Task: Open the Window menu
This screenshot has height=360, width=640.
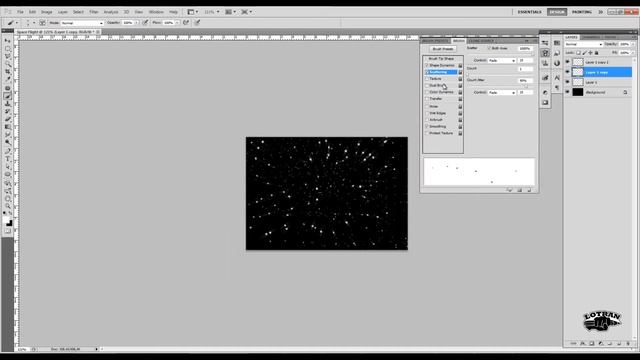Action: point(156,12)
